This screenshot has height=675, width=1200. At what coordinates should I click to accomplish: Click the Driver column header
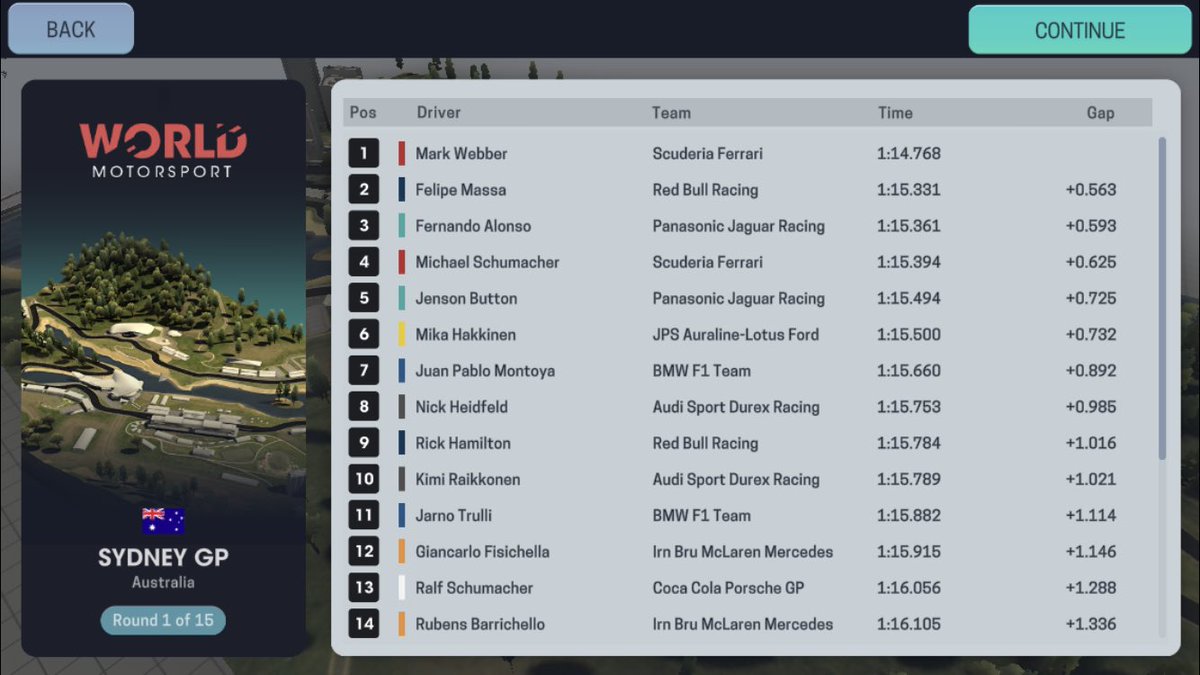[439, 112]
